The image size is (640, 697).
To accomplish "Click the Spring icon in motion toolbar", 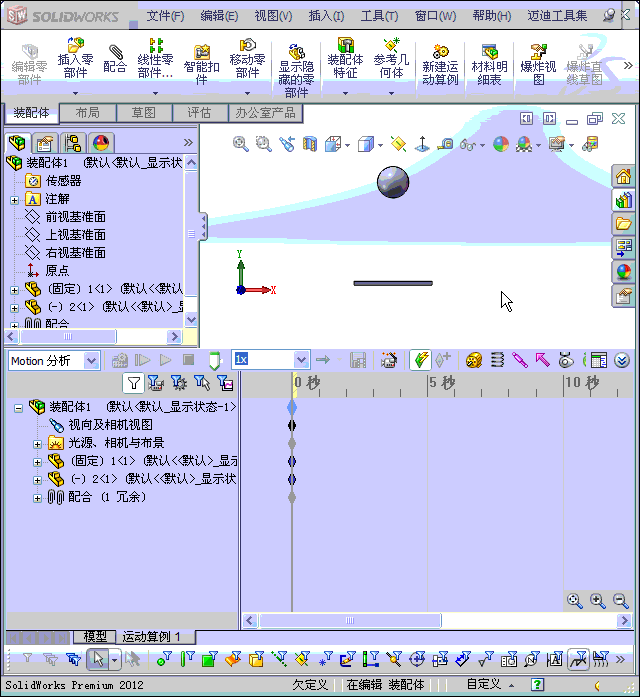I will pos(497,360).
